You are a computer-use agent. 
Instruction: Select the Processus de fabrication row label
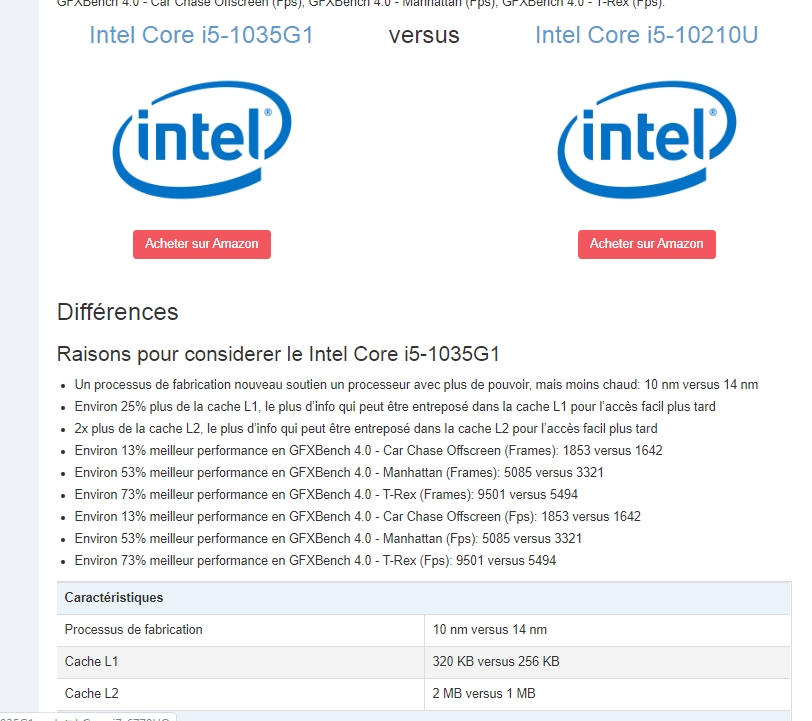click(134, 630)
